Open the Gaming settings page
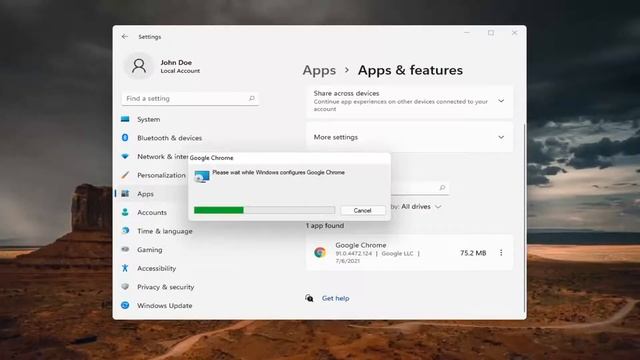Image resolution: width=640 pixels, height=360 pixels. 149,249
